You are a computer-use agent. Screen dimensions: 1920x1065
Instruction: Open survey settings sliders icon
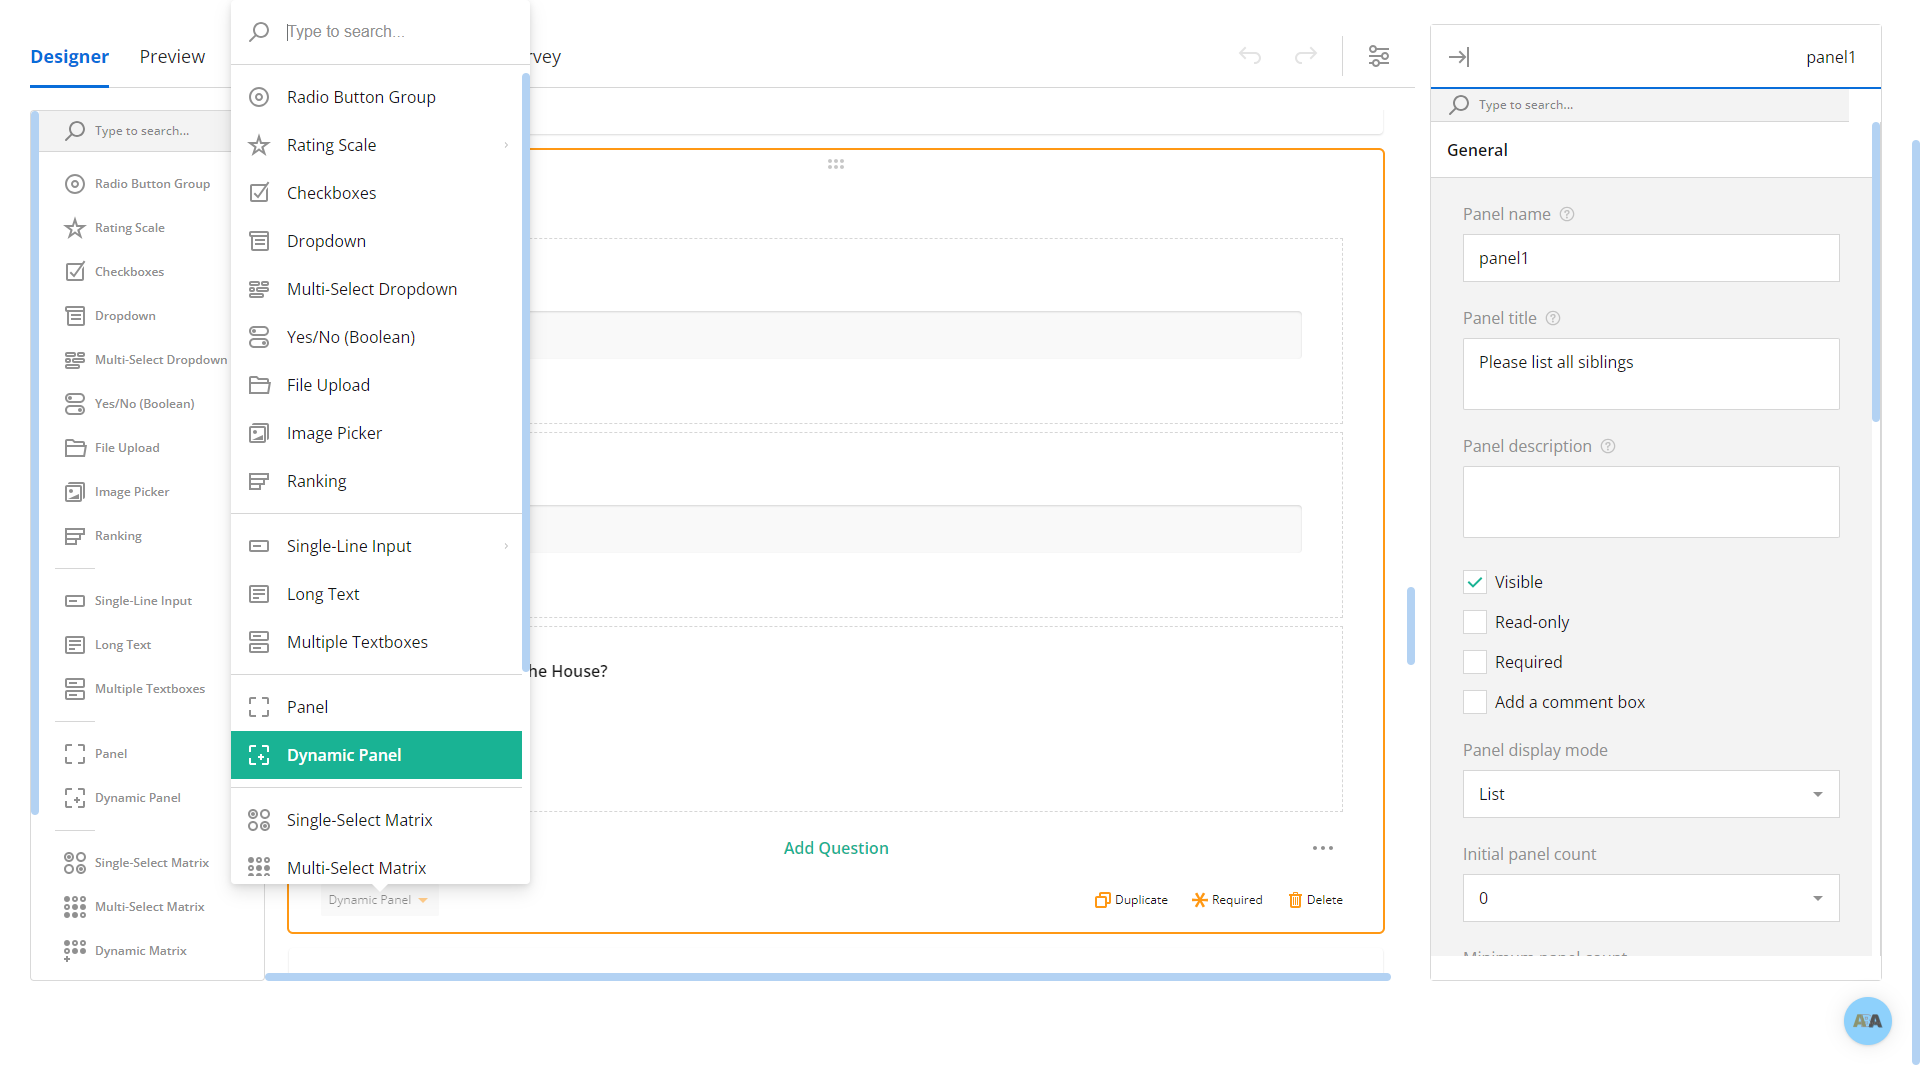(x=1379, y=56)
